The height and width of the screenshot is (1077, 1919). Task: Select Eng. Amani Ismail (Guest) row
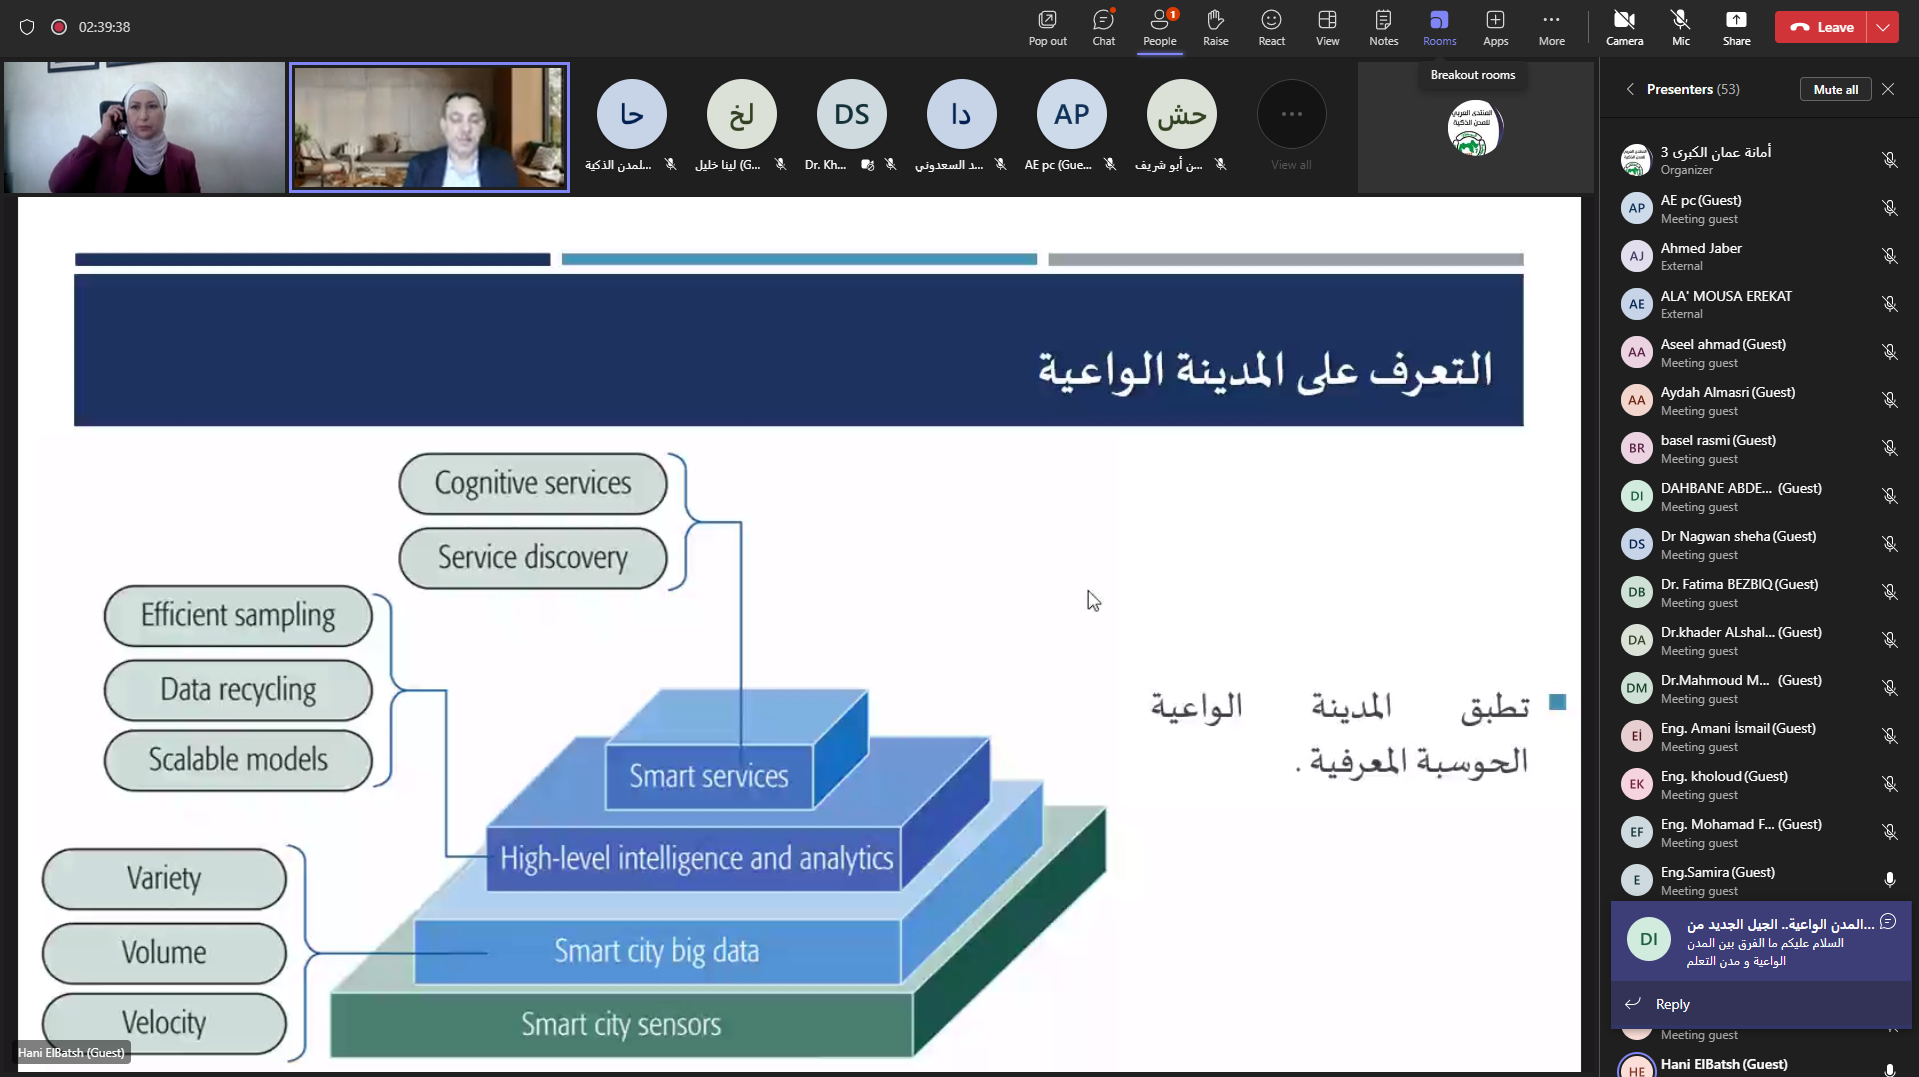1759,736
